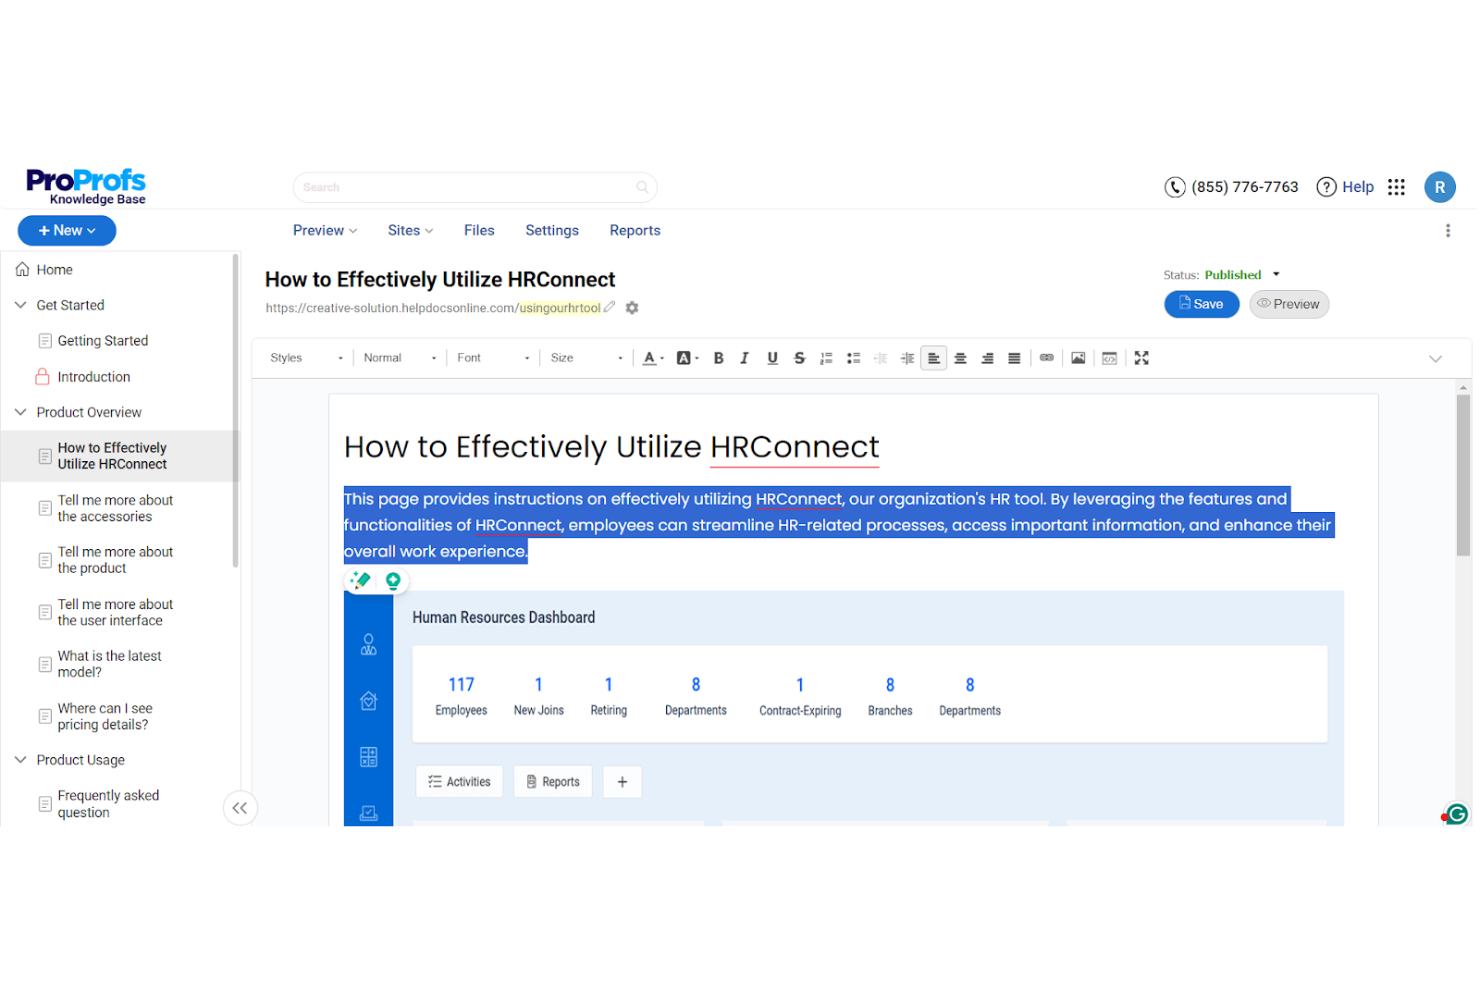Toggle right text alignment
Screen dimensions: 1480x987
(x=987, y=357)
